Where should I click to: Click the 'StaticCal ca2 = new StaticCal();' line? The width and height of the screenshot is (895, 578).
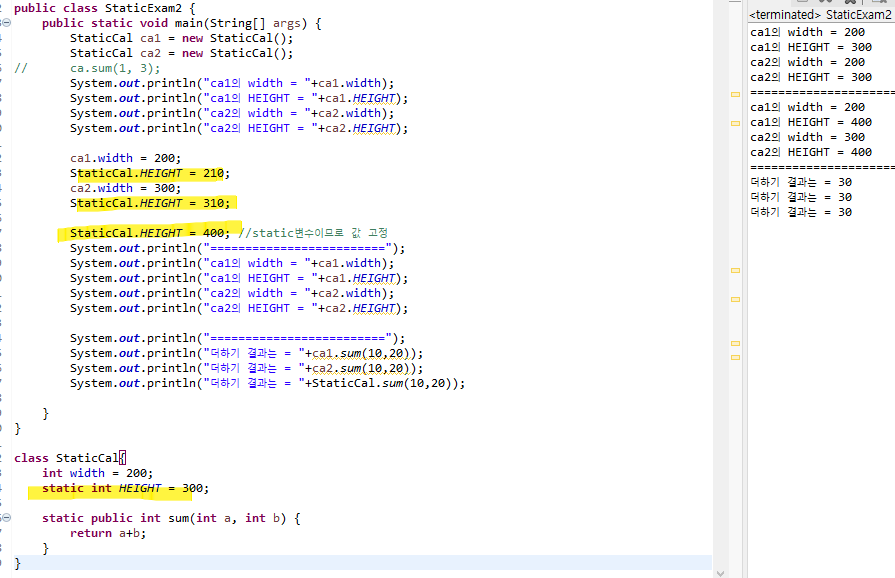point(182,53)
